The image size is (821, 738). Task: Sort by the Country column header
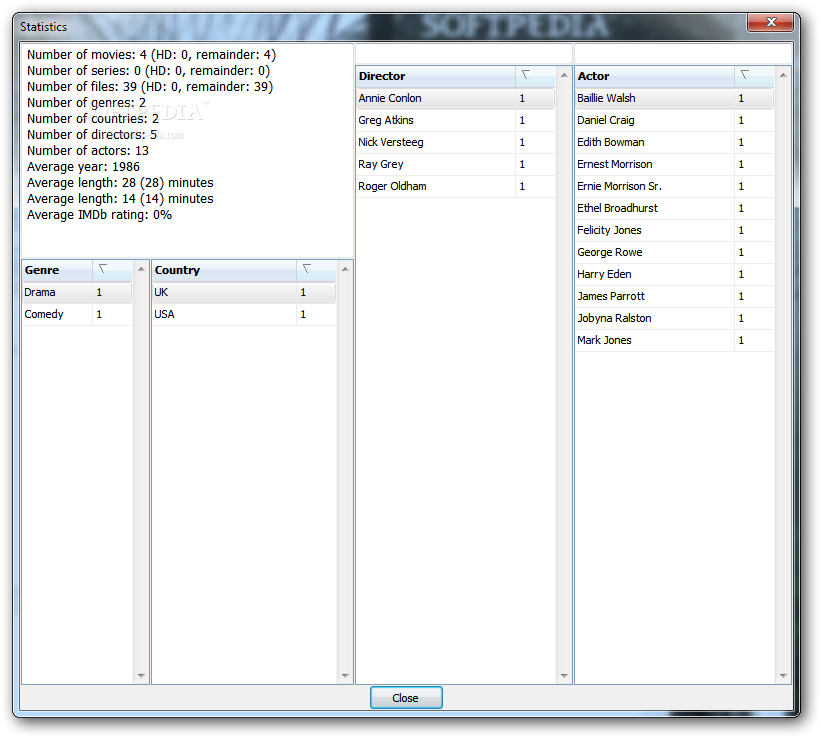(x=224, y=270)
